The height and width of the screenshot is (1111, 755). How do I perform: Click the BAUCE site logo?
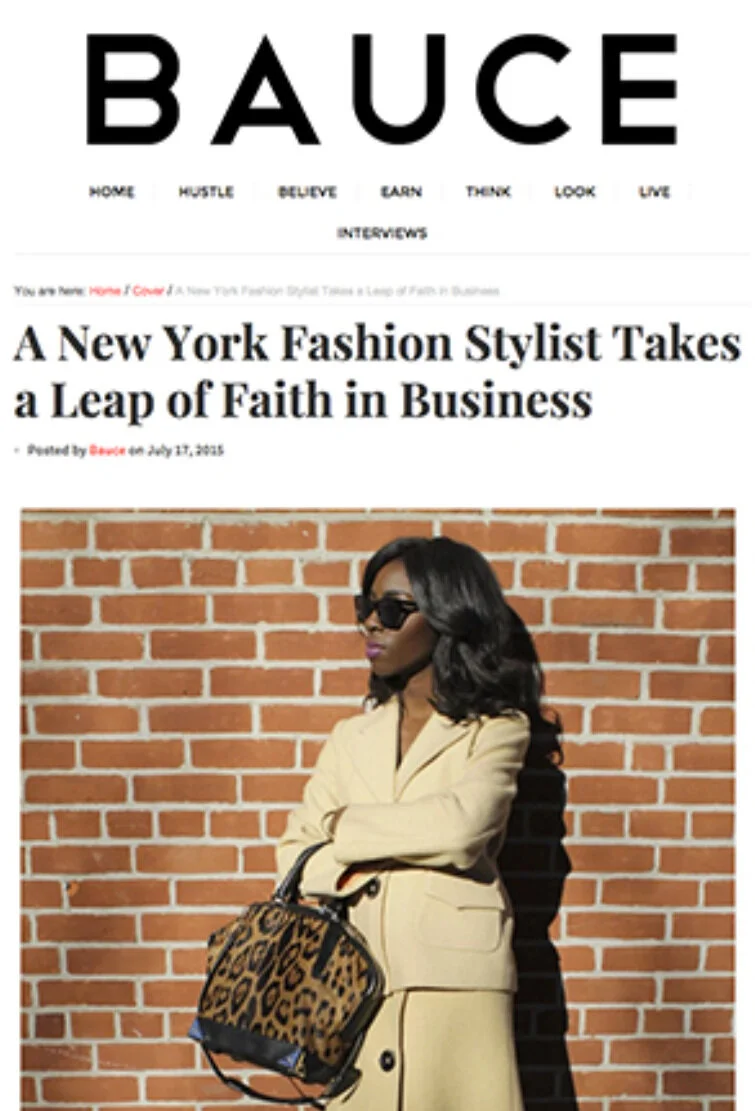tap(382, 89)
